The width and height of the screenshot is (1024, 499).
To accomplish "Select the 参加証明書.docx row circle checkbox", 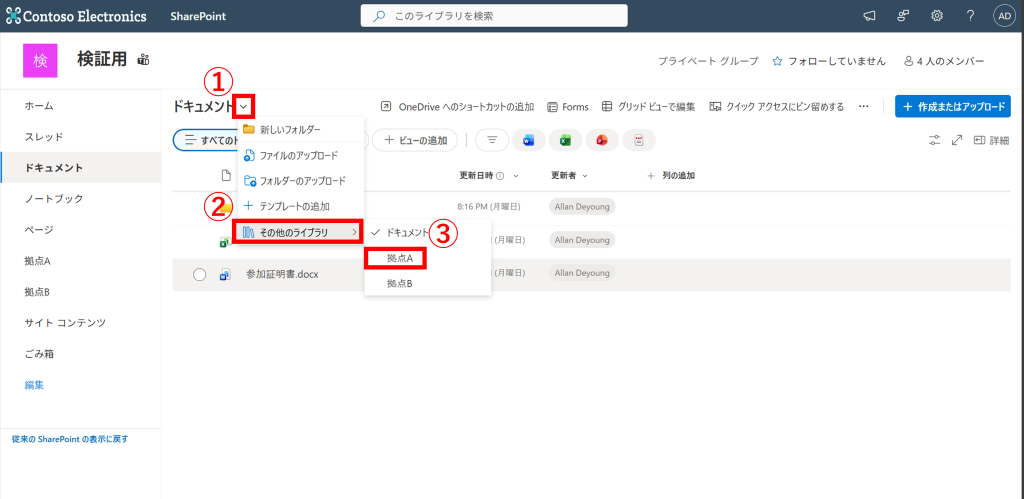I will 199,274.
